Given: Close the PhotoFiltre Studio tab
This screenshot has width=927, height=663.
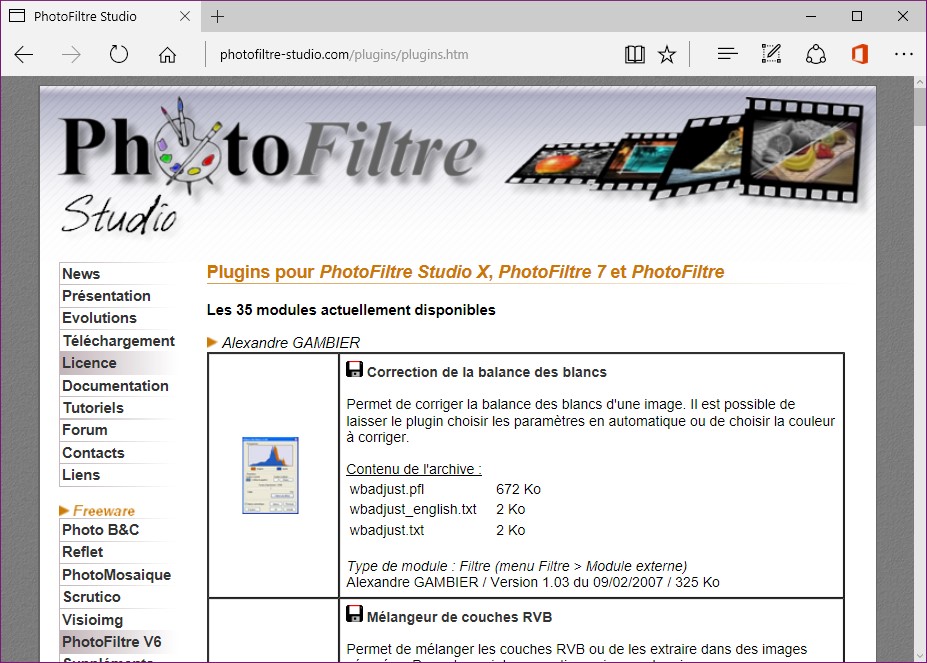Looking at the screenshot, I should point(185,17).
